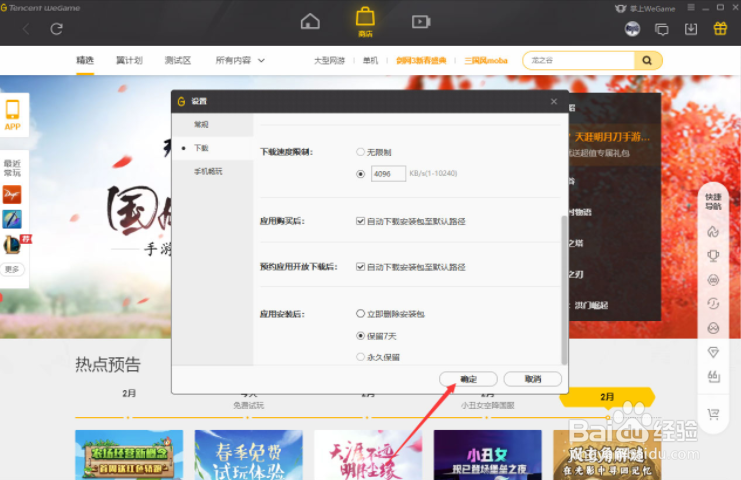
Task: Launch the League of Legends icon
Action: pyautogui.click(x=12, y=244)
